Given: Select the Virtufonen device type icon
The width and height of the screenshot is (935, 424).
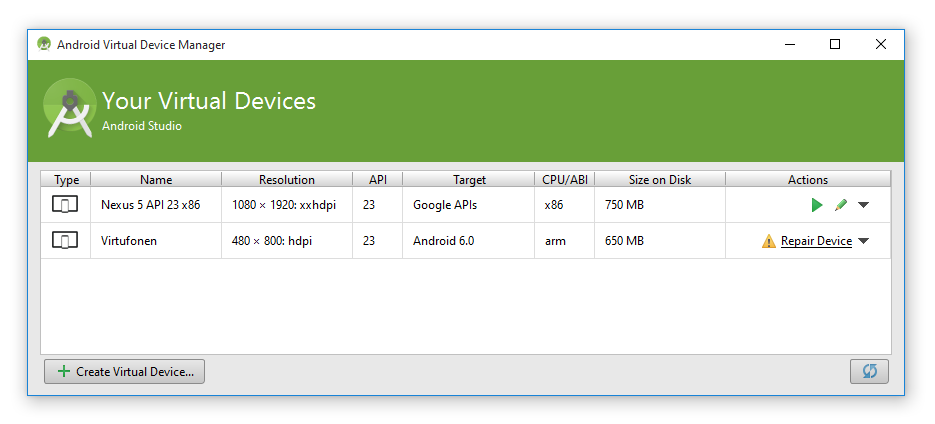Looking at the screenshot, I should (x=65, y=241).
